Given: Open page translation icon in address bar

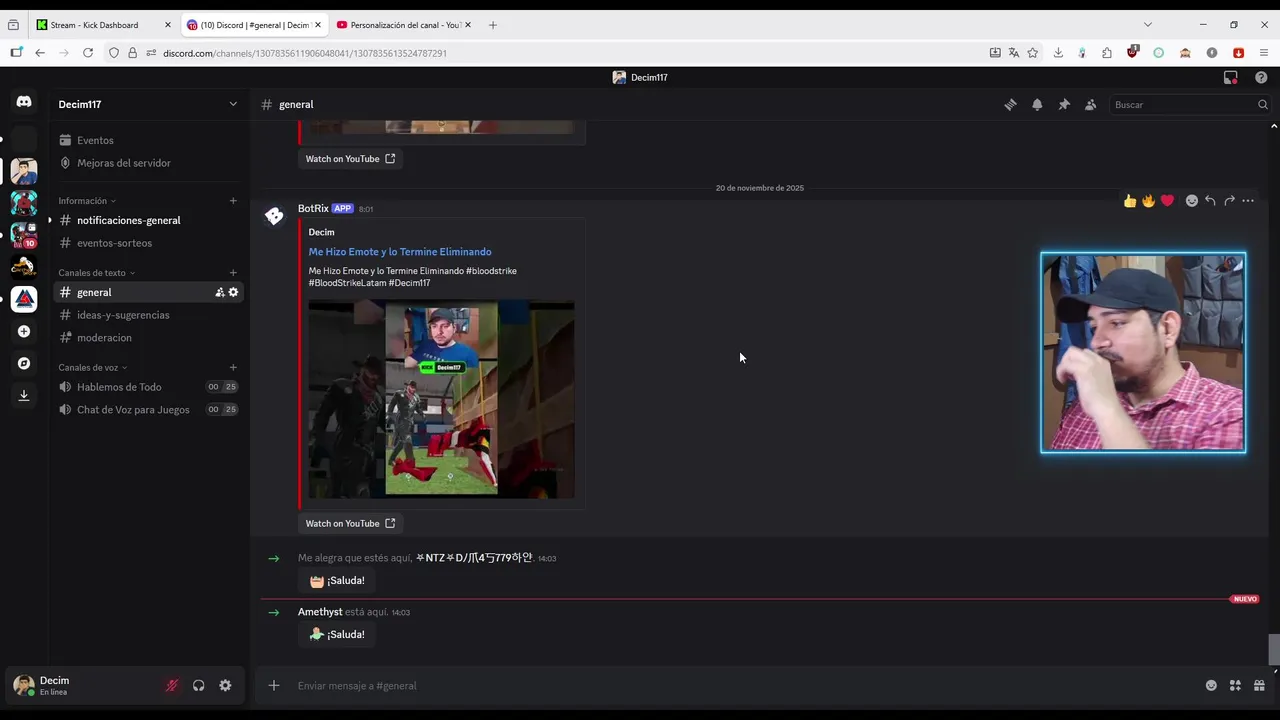Looking at the screenshot, I should pos(1014,53).
